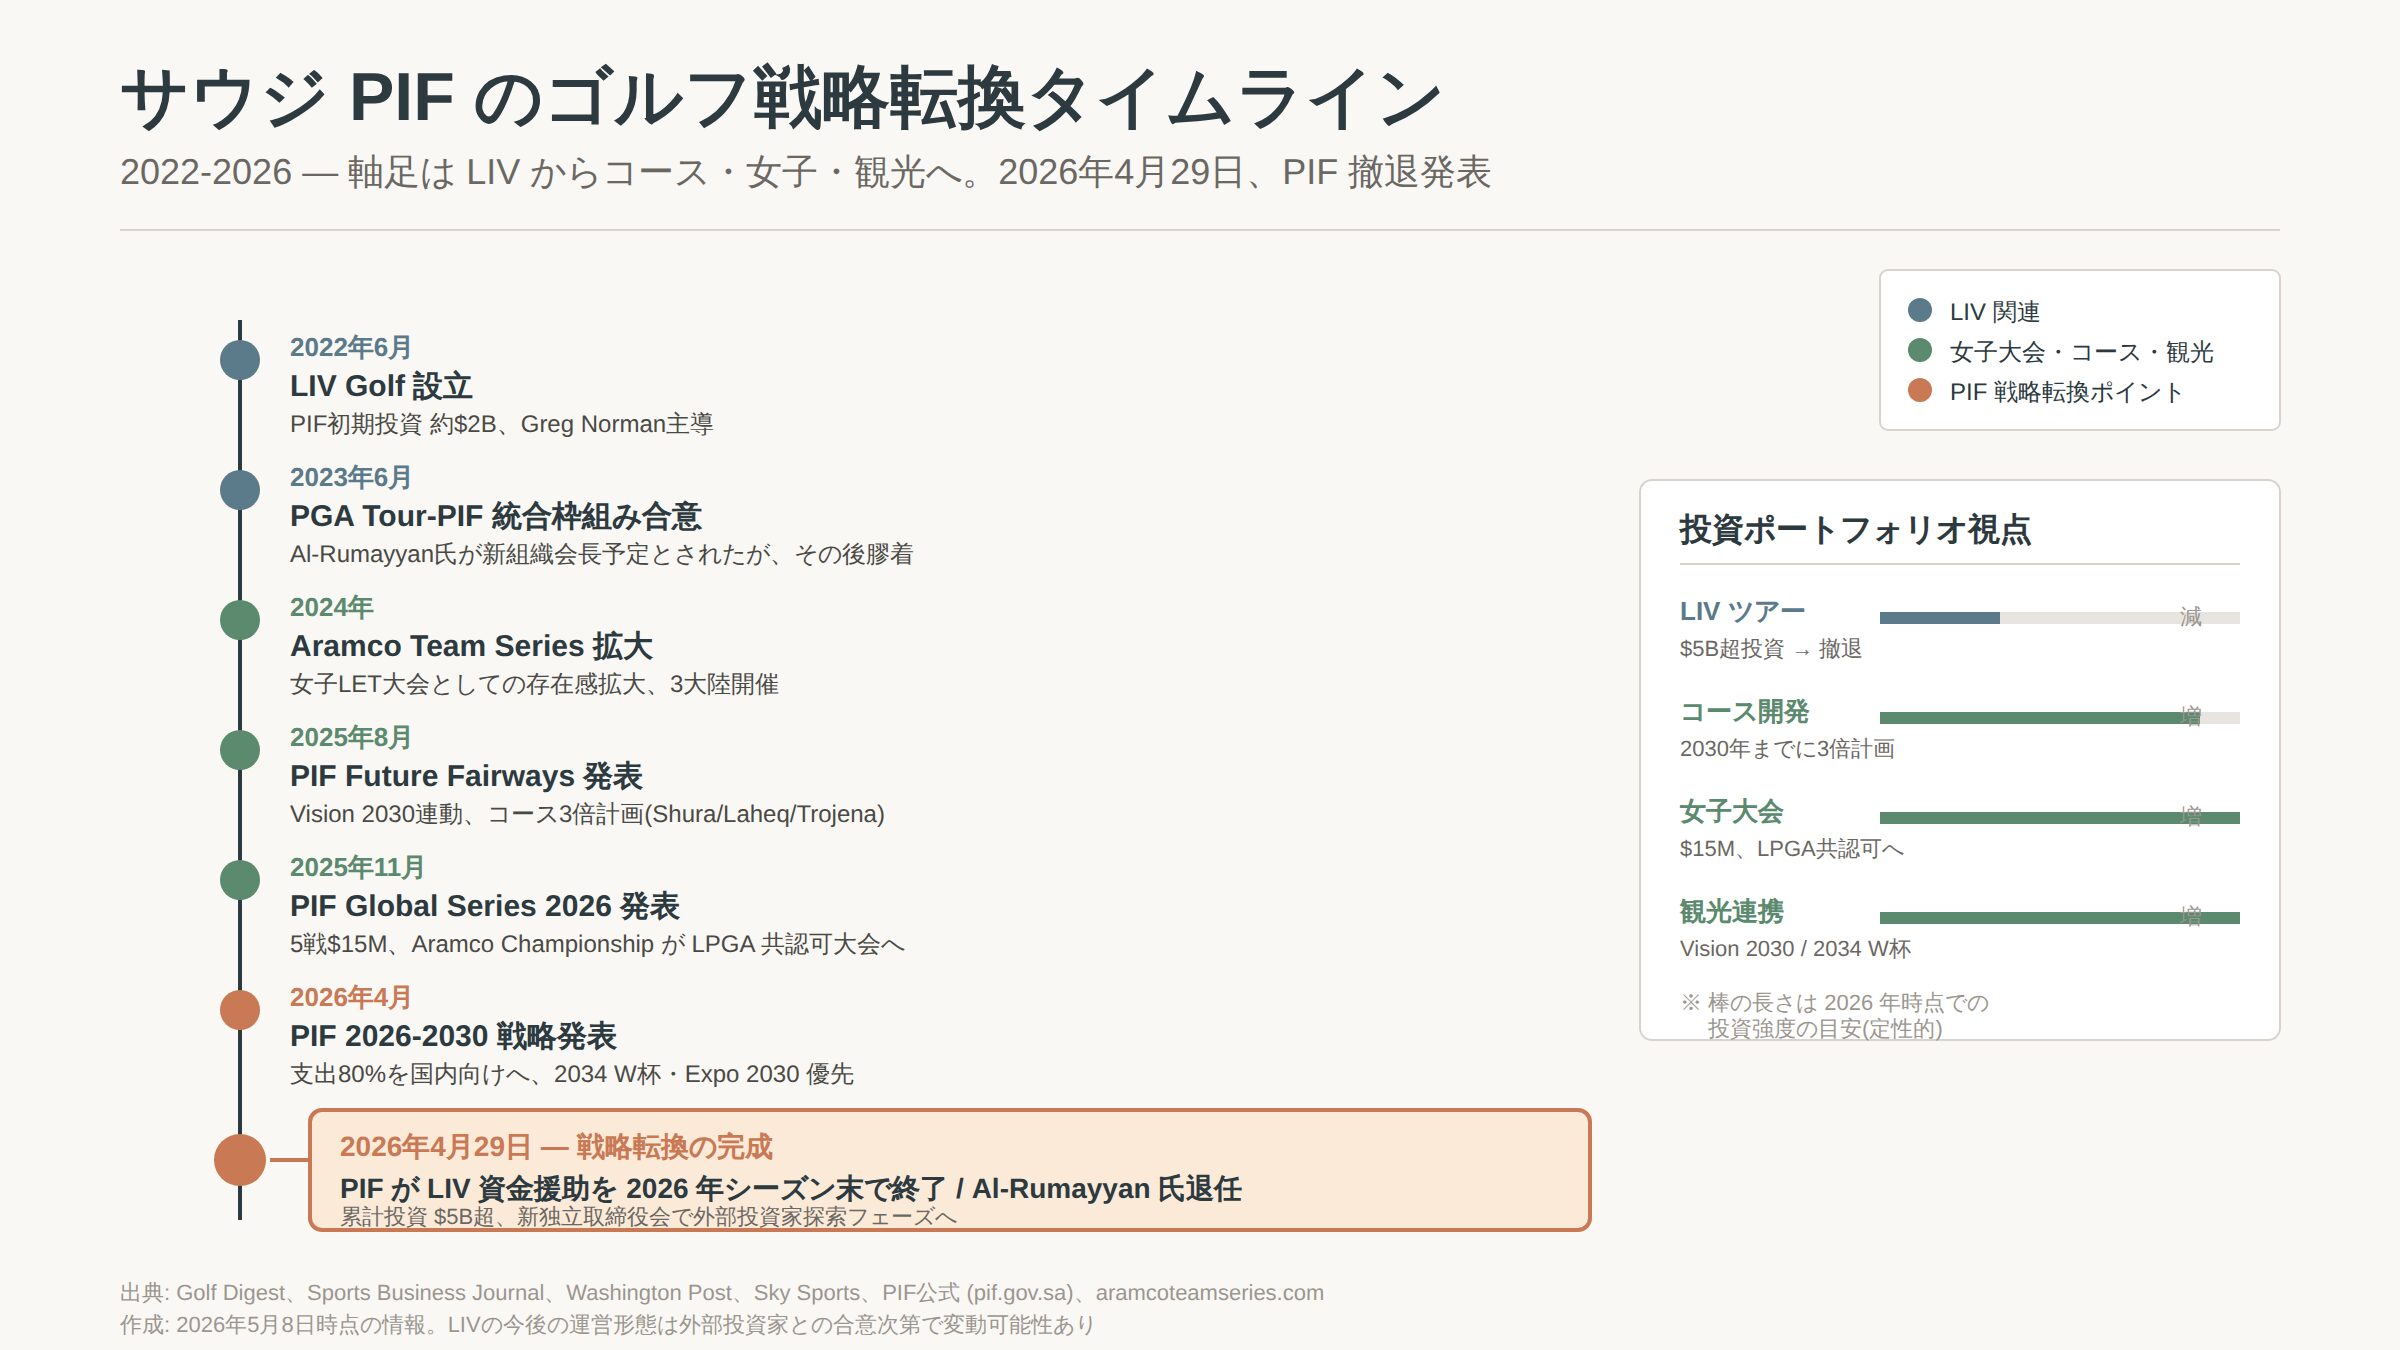Click the 観光連携 investment bar
Screen dimensions: 2400x1350
(2060, 918)
